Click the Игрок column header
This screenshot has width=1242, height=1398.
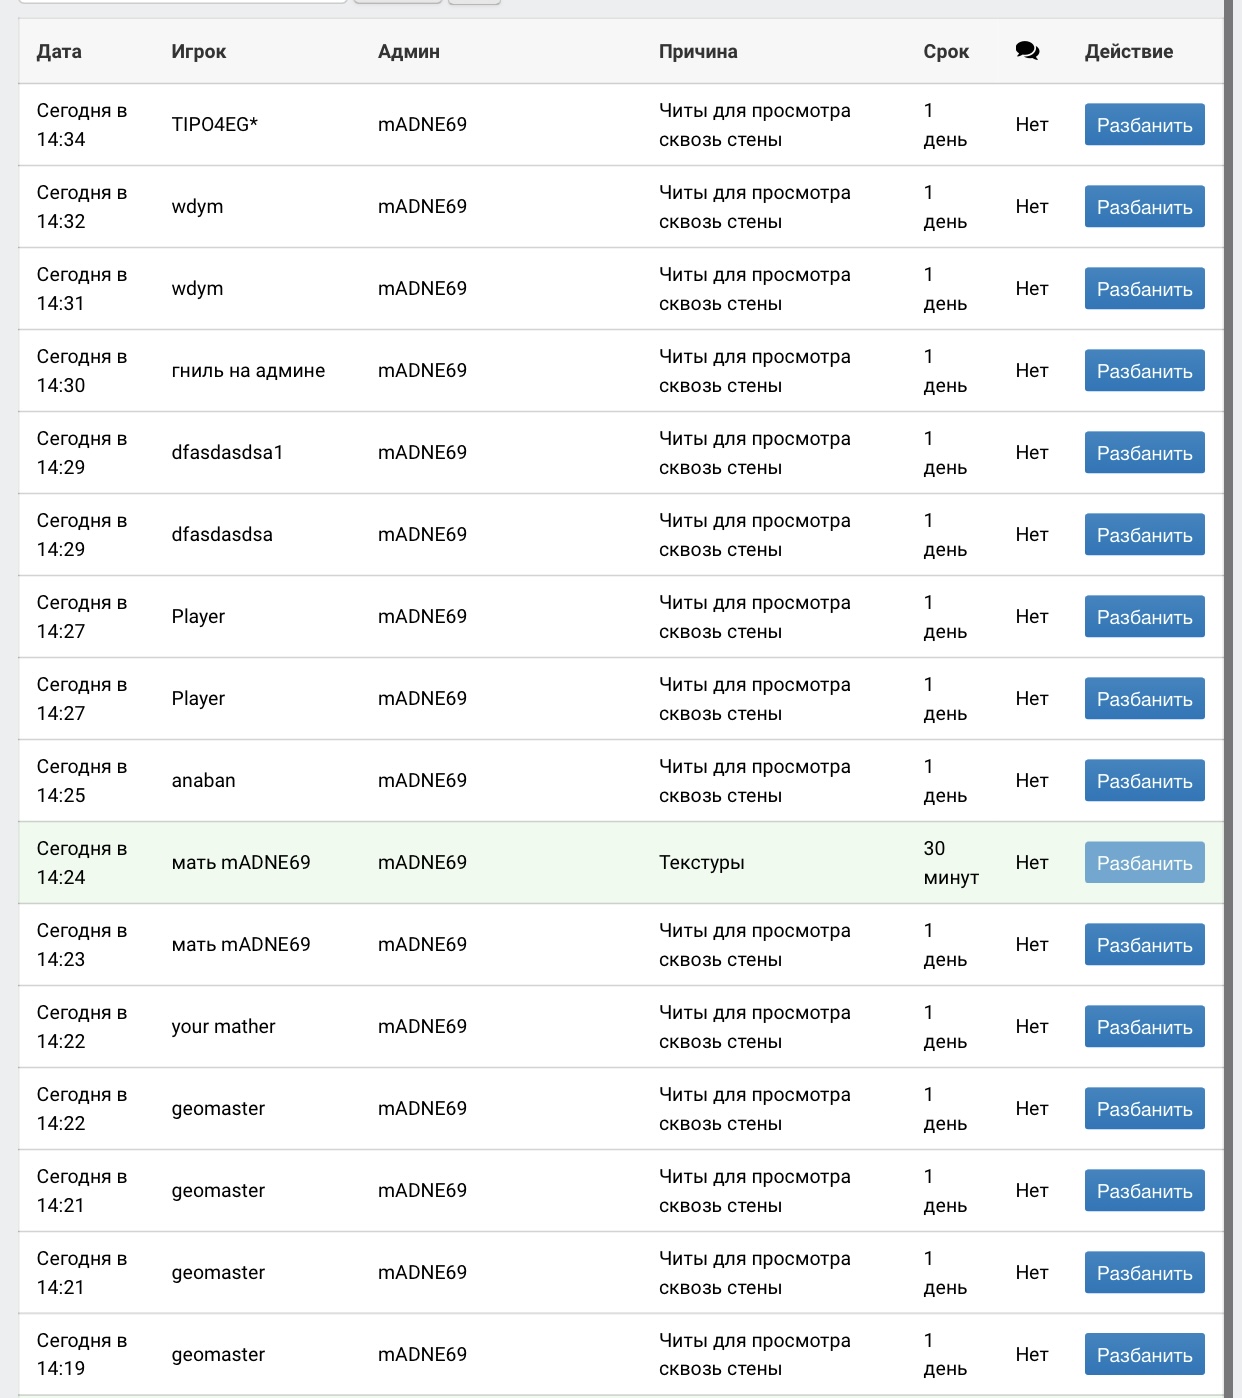tap(198, 52)
